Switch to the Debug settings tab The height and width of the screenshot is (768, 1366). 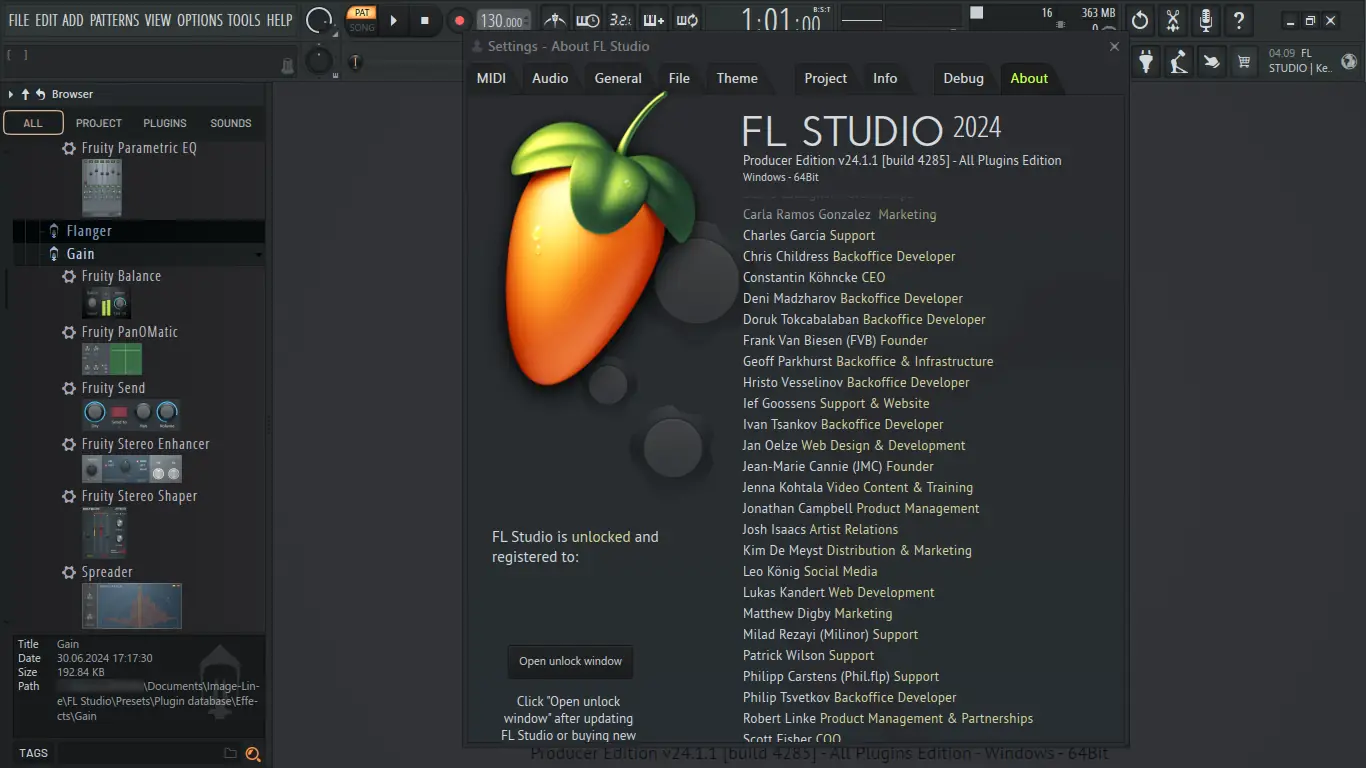click(964, 78)
